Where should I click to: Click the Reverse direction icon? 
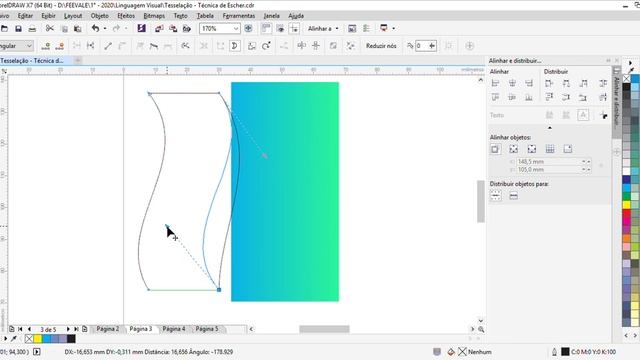[185, 46]
